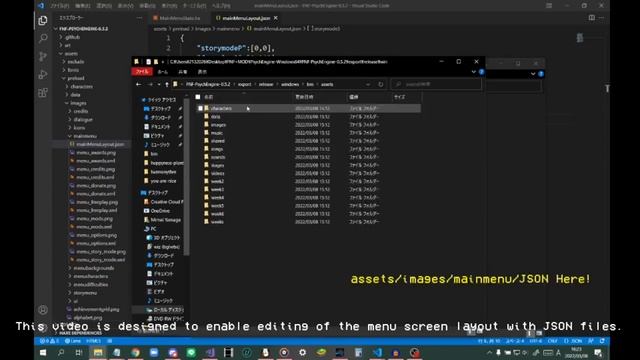Tick the checkbox on the characters folder row
640x360 pixels.
click(200, 108)
